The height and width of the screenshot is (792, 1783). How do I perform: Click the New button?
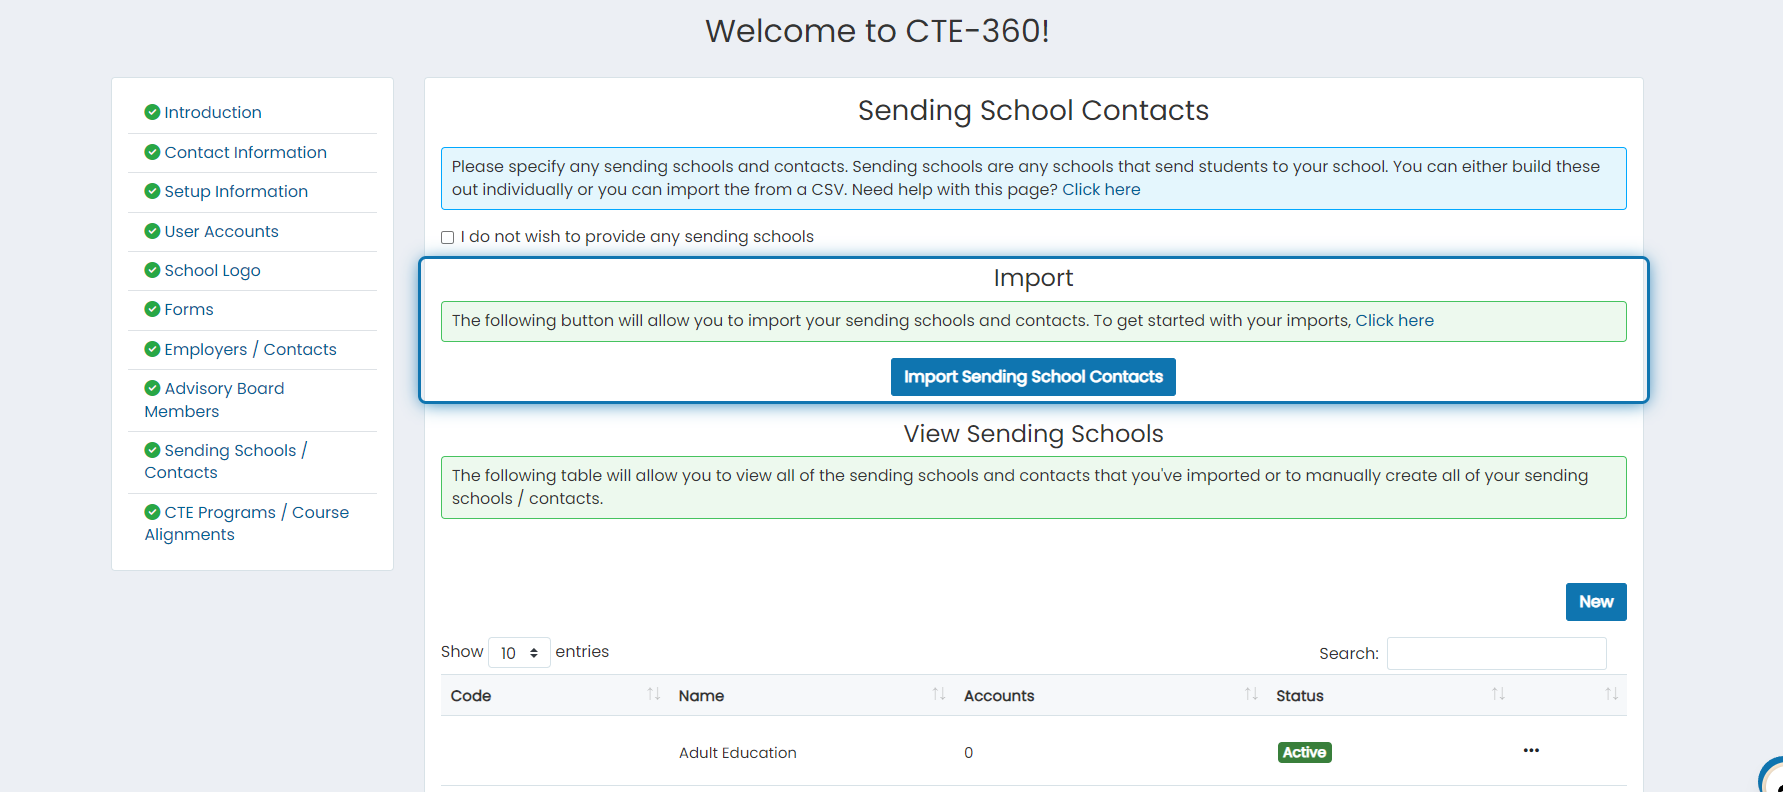click(x=1596, y=602)
